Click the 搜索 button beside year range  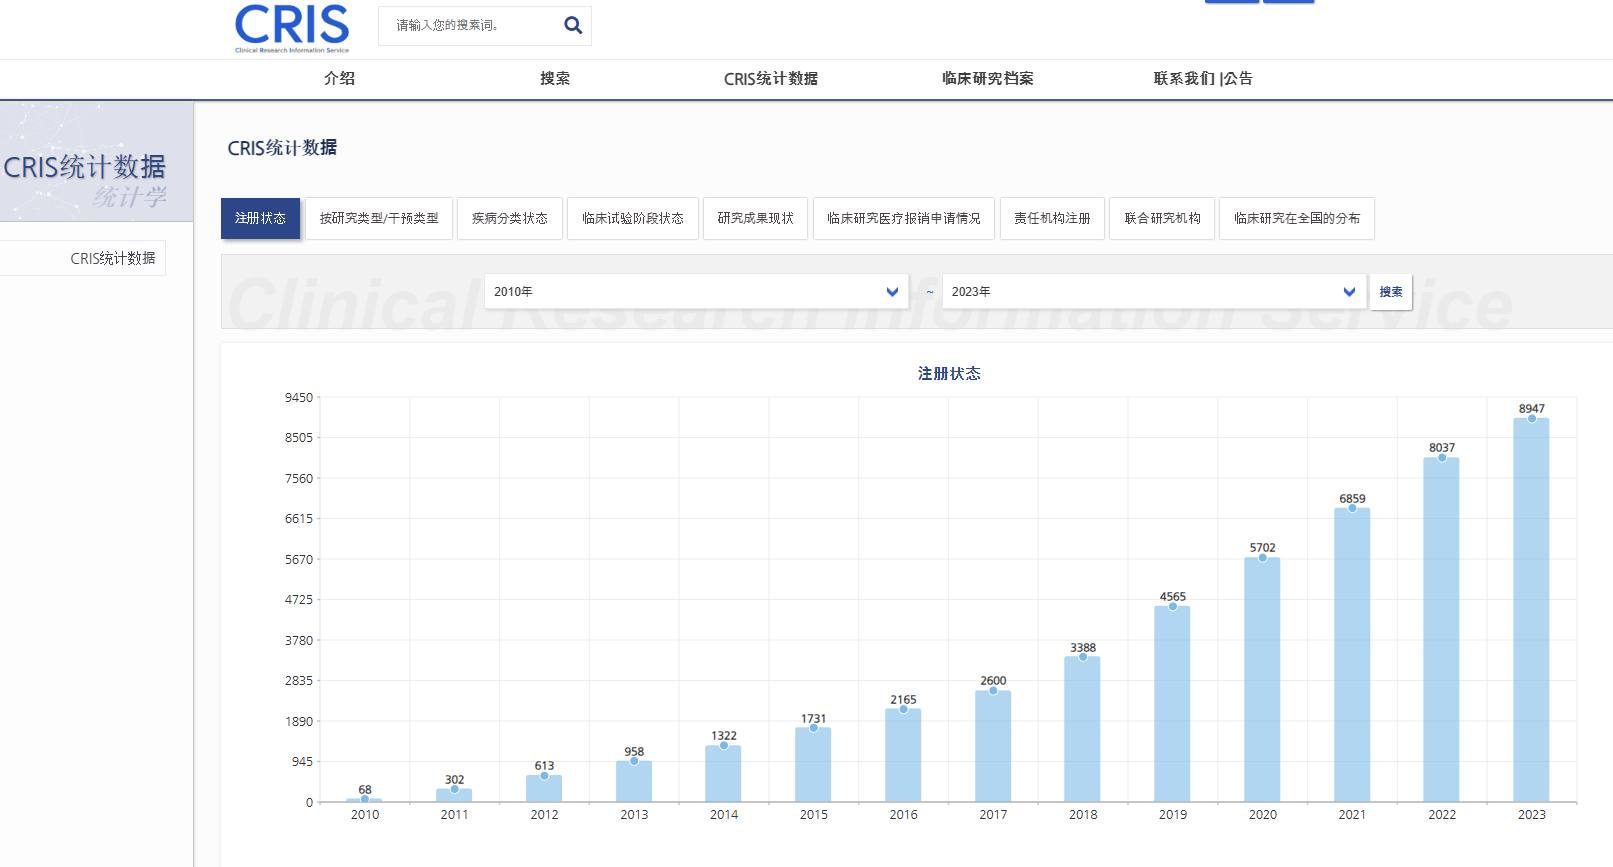pos(1390,292)
